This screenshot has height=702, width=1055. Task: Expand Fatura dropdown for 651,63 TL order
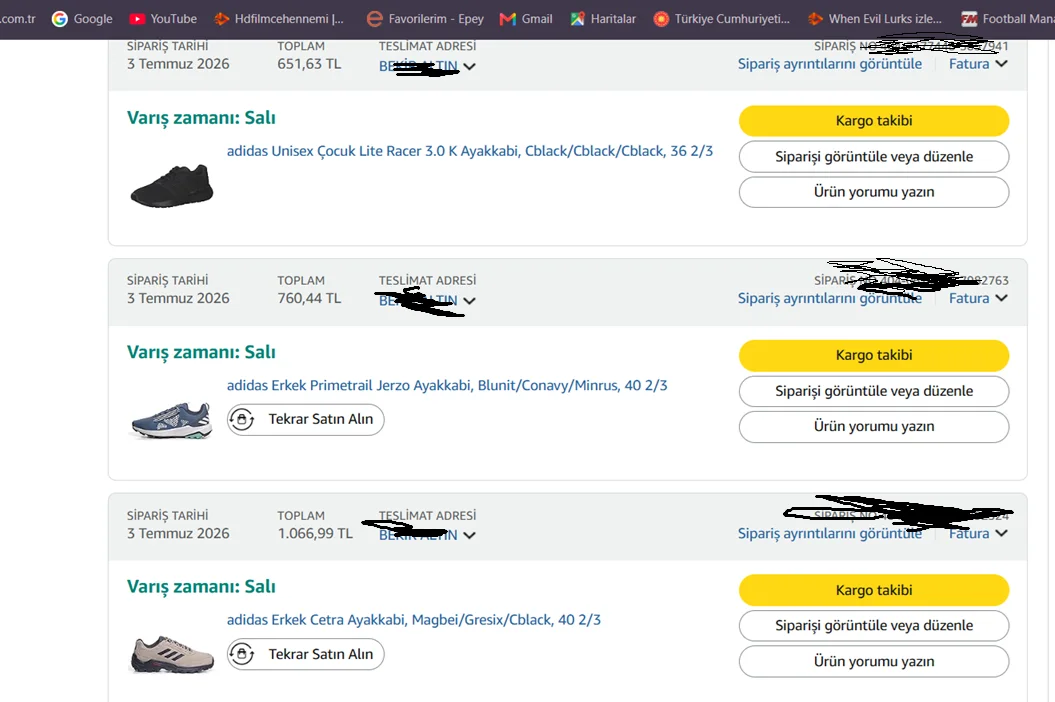click(978, 64)
